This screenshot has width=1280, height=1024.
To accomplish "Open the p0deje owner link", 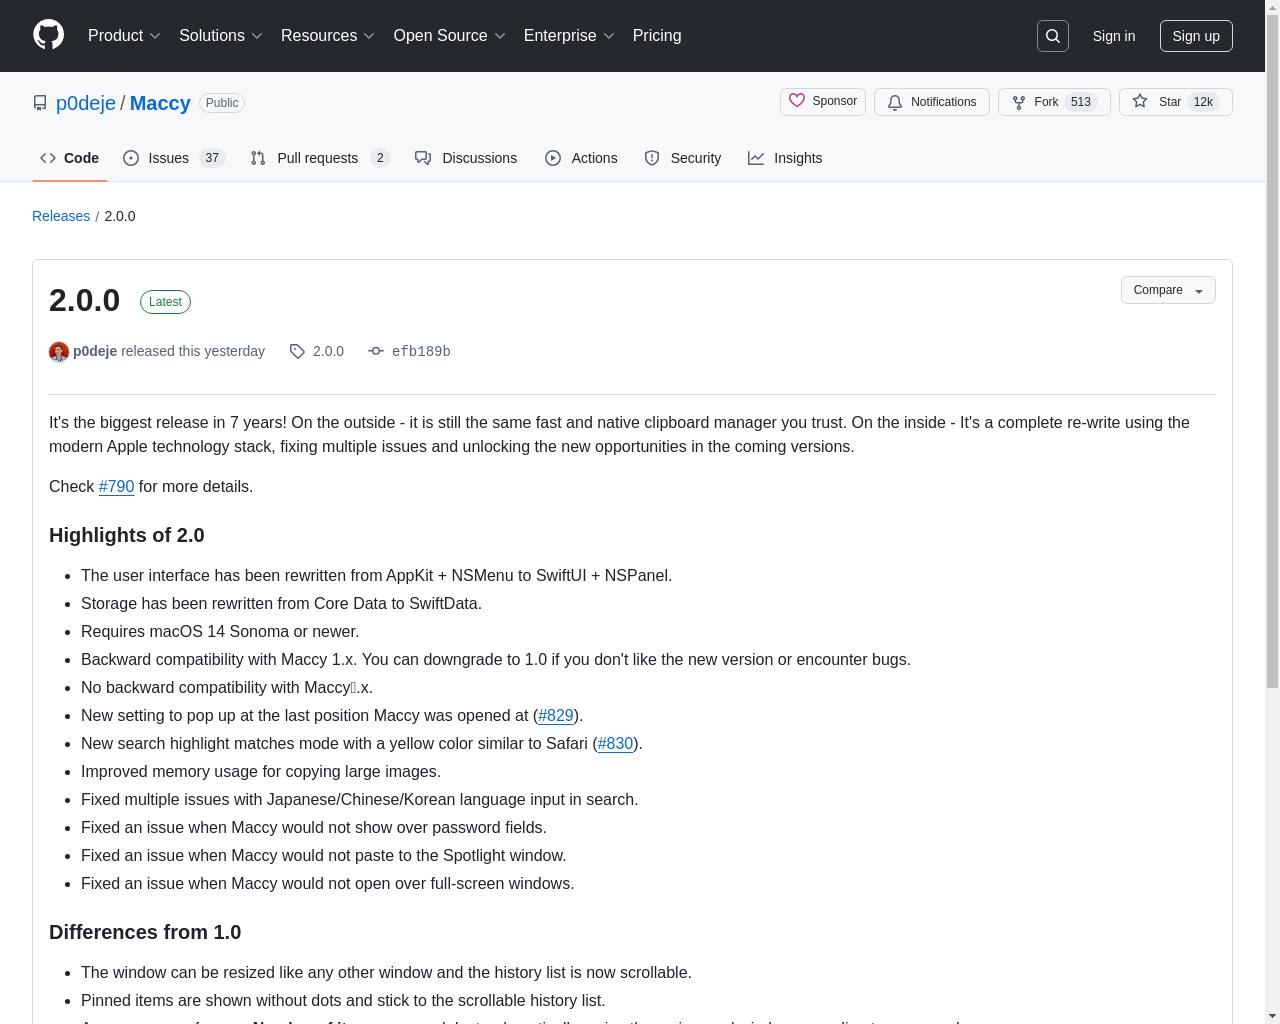I will coord(86,103).
